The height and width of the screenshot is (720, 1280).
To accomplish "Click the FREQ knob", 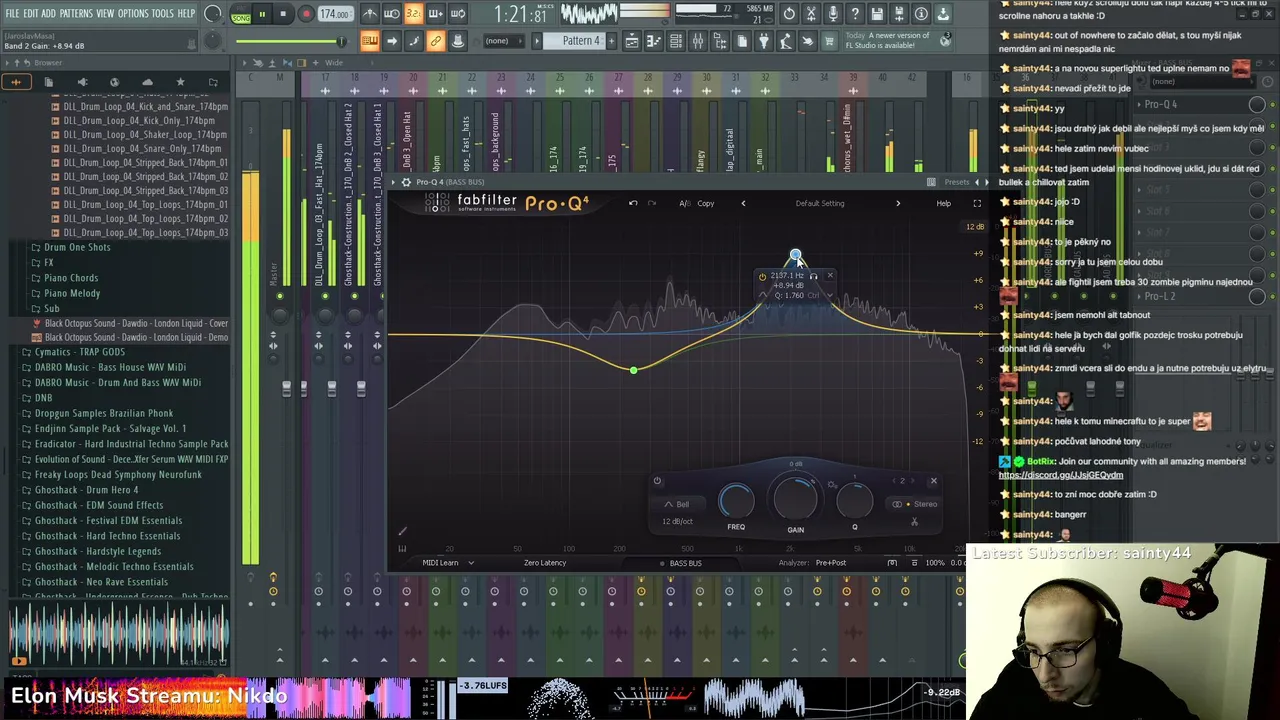I will click(736, 499).
